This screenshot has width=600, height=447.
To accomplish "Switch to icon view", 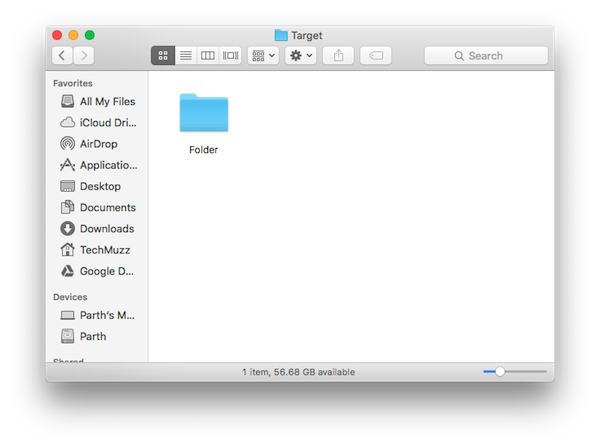I will point(163,56).
